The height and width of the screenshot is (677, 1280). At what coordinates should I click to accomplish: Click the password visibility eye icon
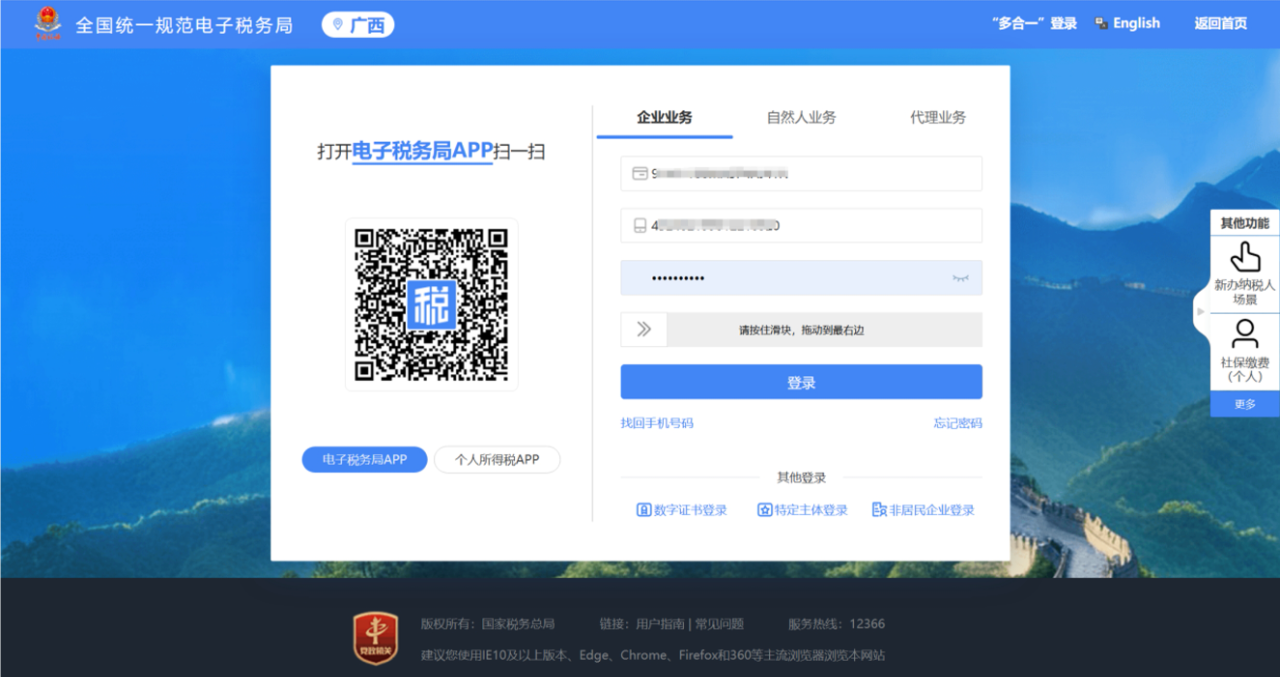960,278
